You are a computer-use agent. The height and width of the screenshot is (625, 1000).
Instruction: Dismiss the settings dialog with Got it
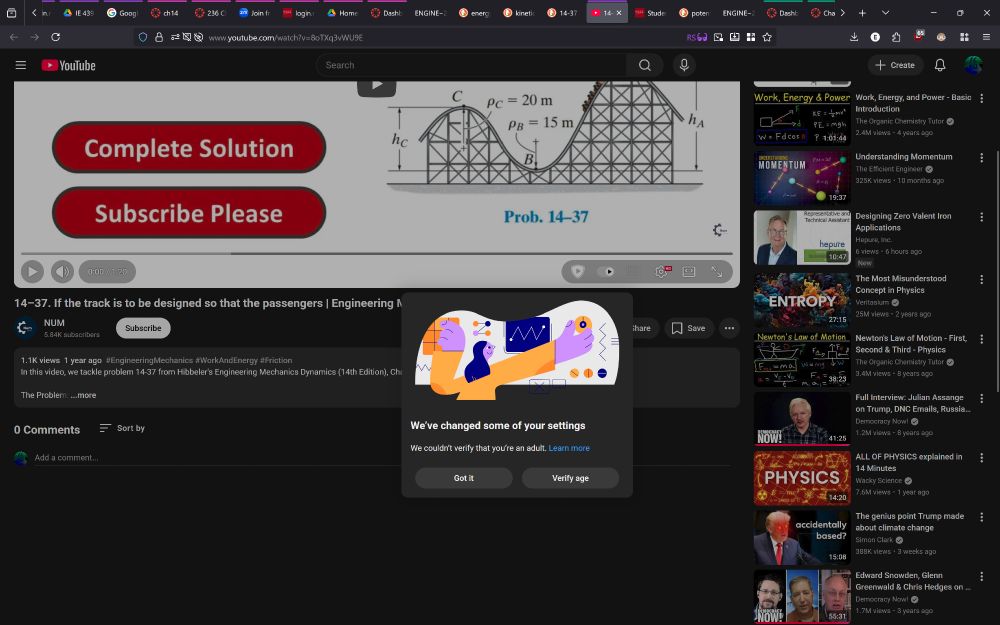(463, 478)
